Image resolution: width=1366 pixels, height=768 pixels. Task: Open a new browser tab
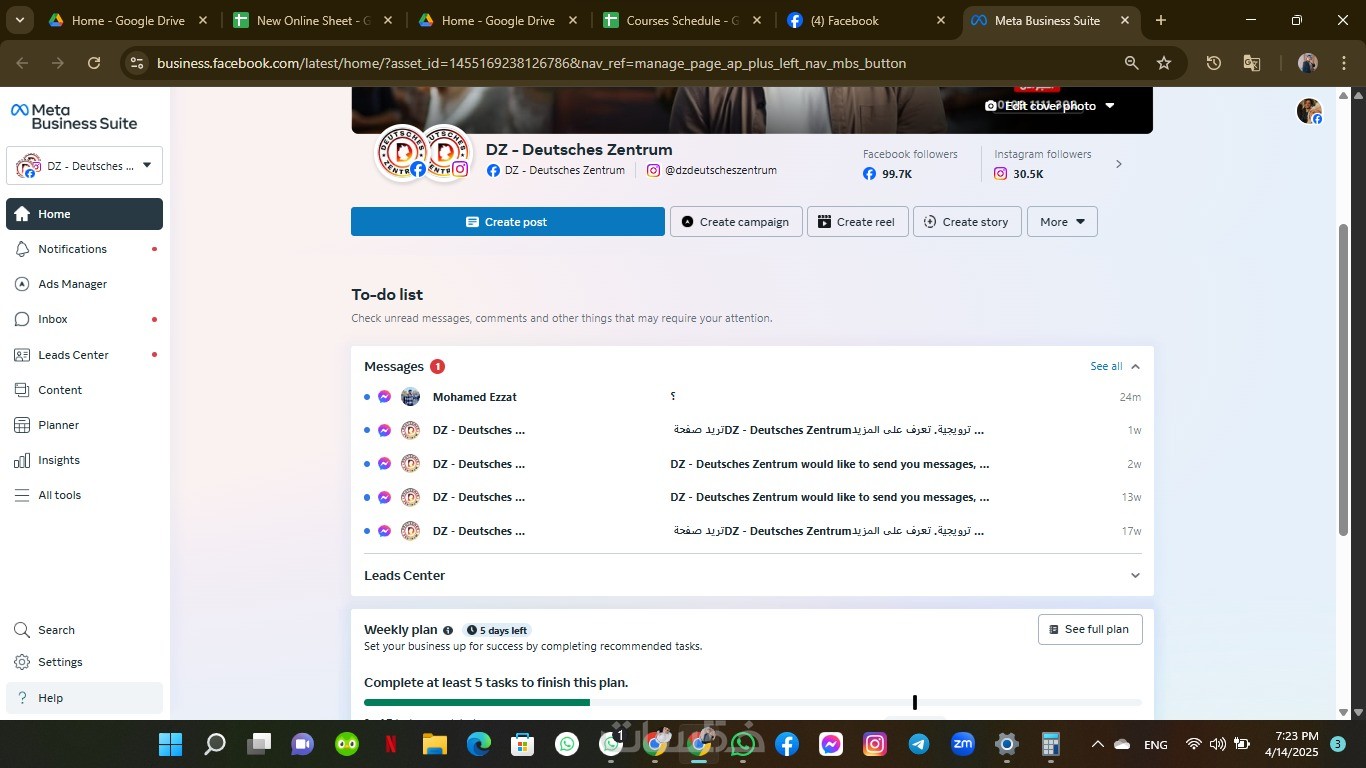(1161, 20)
